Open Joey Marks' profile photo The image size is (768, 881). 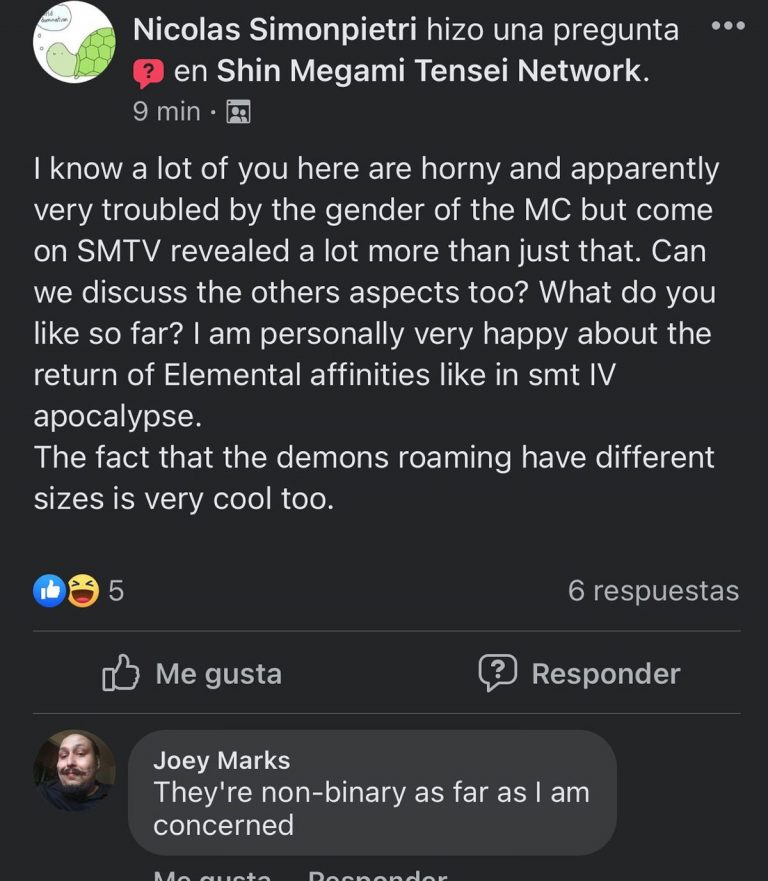click(74, 770)
